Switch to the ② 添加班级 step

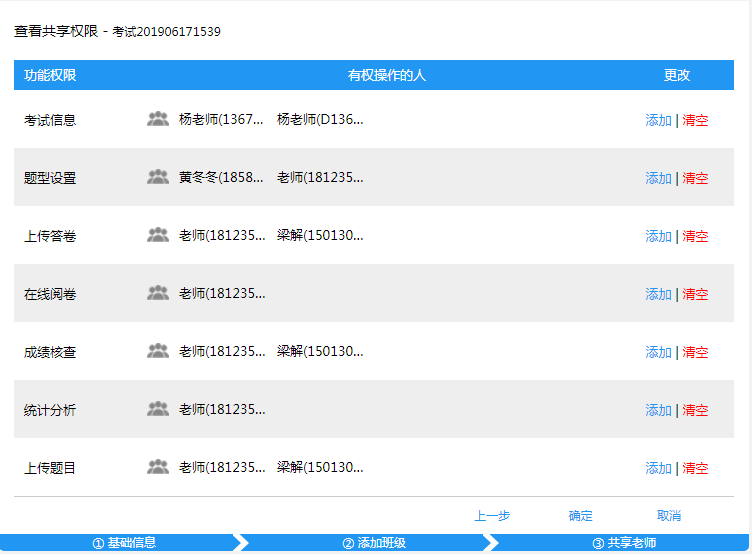coord(374,543)
